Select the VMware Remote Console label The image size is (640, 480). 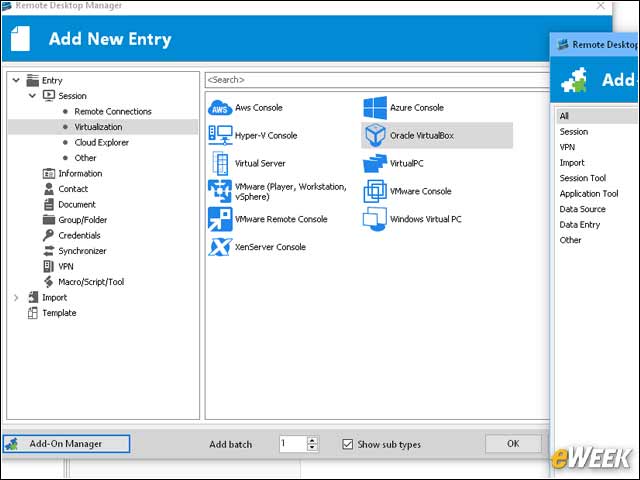(281, 219)
